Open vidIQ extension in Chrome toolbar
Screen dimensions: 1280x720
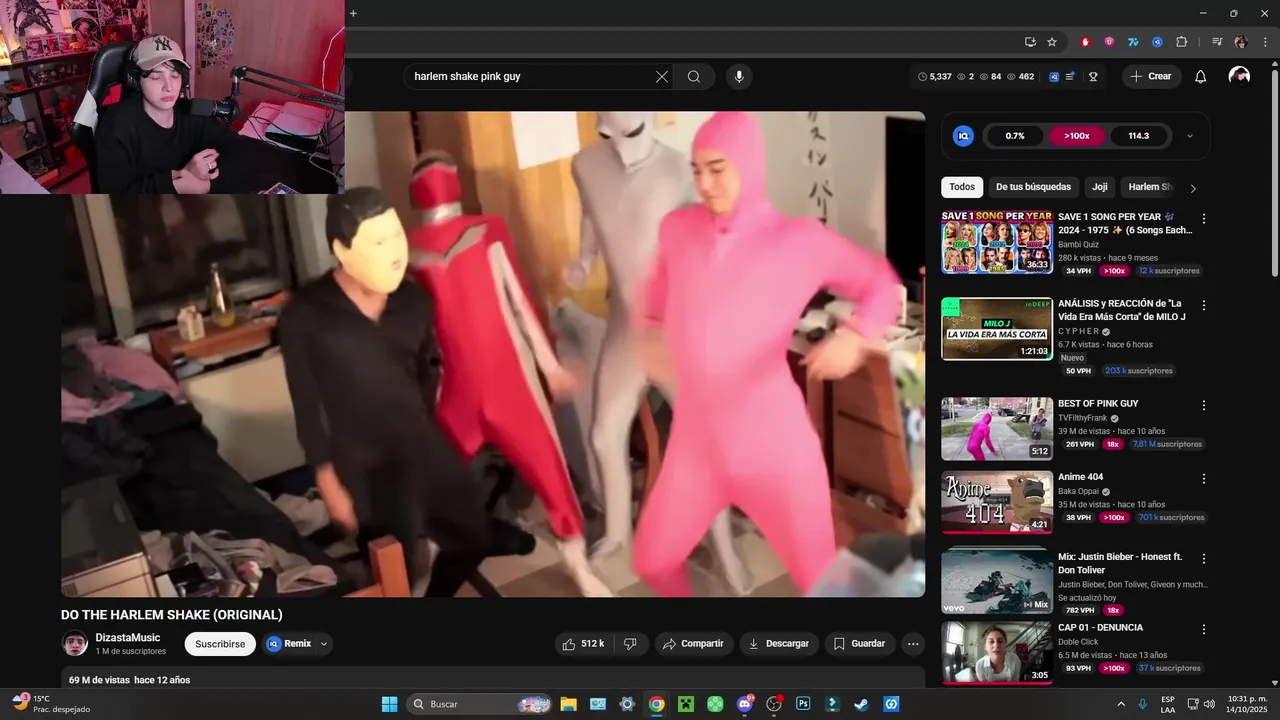coord(1157,42)
